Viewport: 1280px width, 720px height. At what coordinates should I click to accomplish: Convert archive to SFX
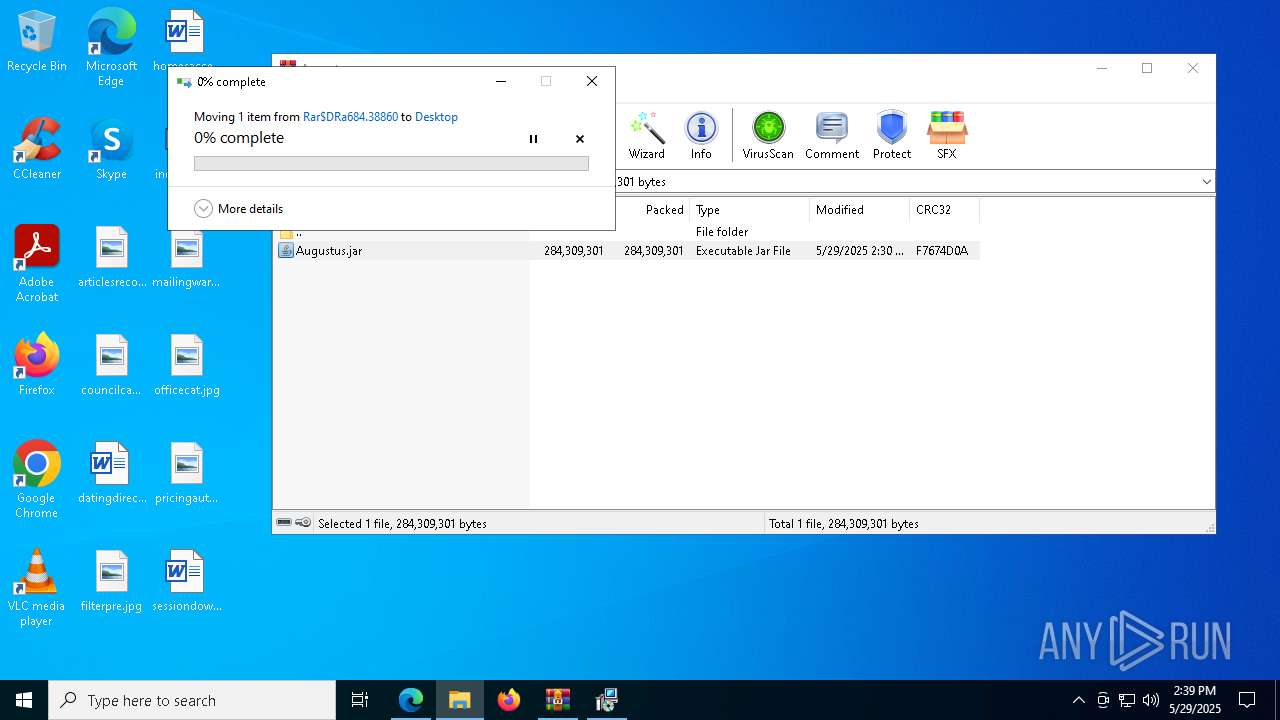click(947, 136)
